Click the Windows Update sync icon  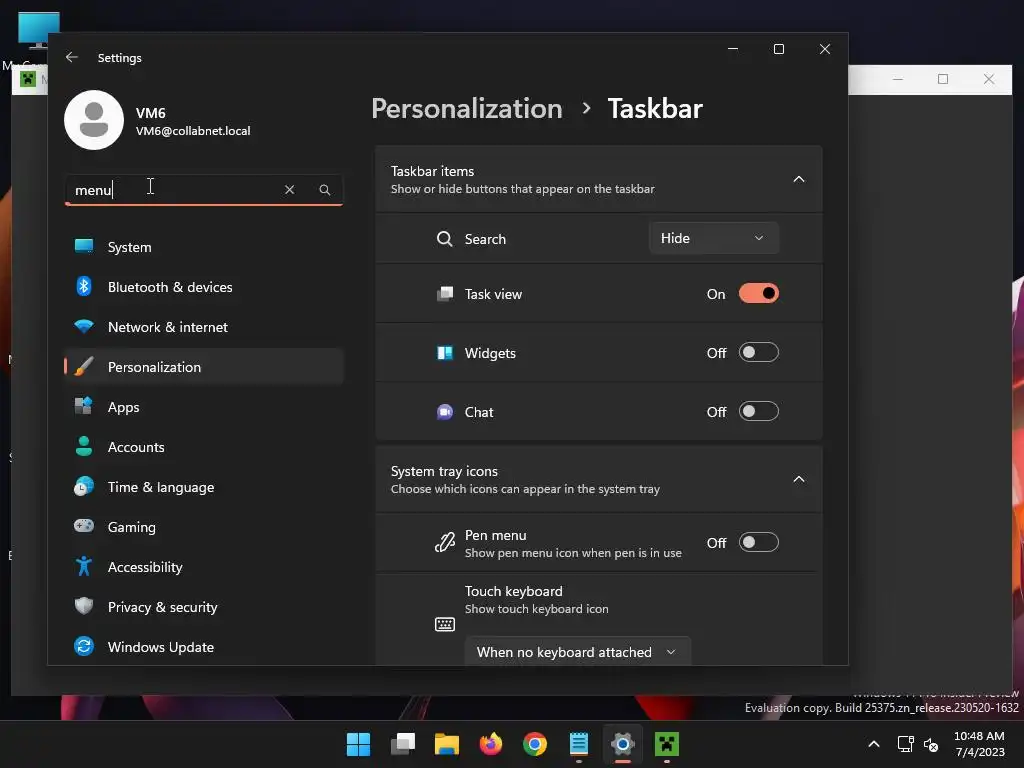[x=84, y=646]
